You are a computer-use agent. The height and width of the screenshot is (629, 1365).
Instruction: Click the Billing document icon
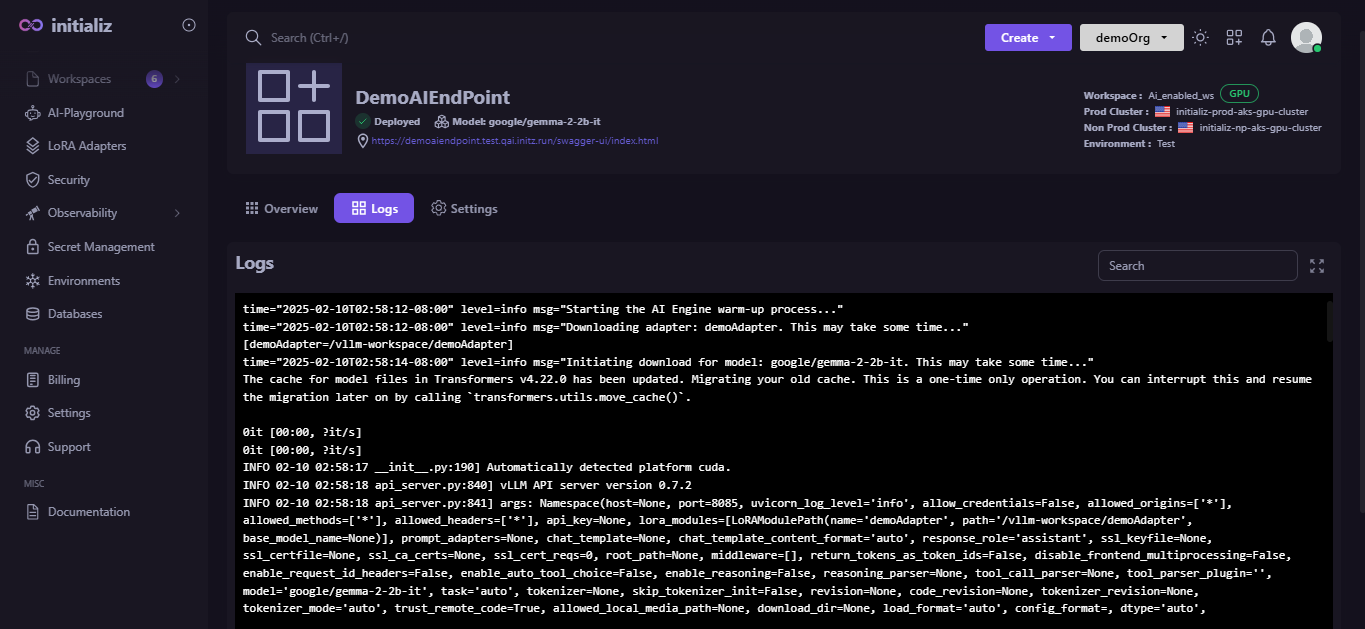pos(32,380)
